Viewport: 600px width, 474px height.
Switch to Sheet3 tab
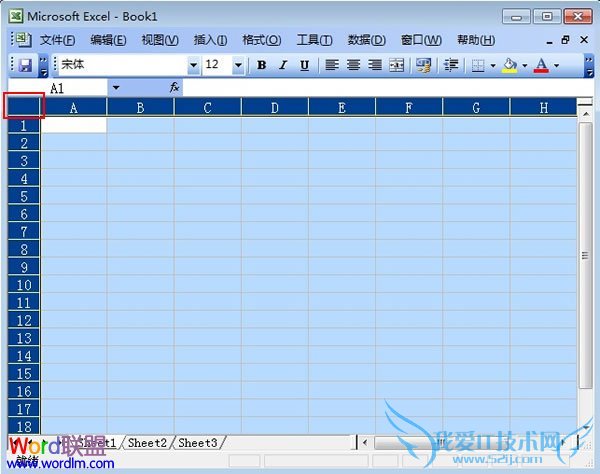(198, 443)
